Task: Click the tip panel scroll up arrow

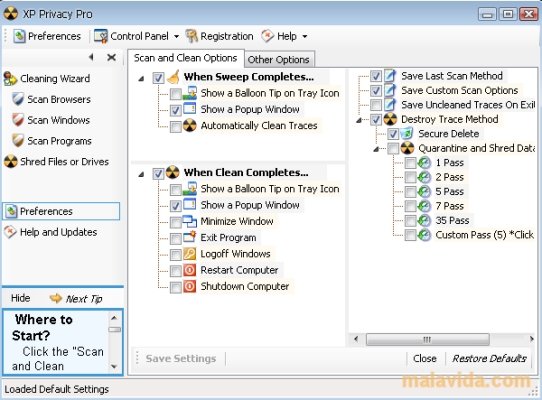Action: coord(114,318)
